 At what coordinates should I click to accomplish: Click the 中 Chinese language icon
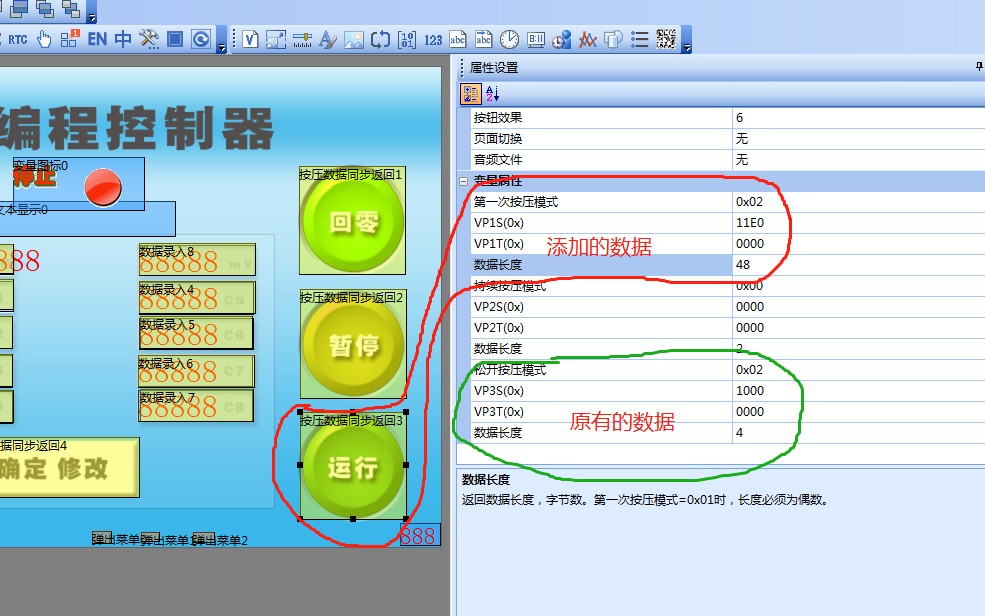(123, 40)
